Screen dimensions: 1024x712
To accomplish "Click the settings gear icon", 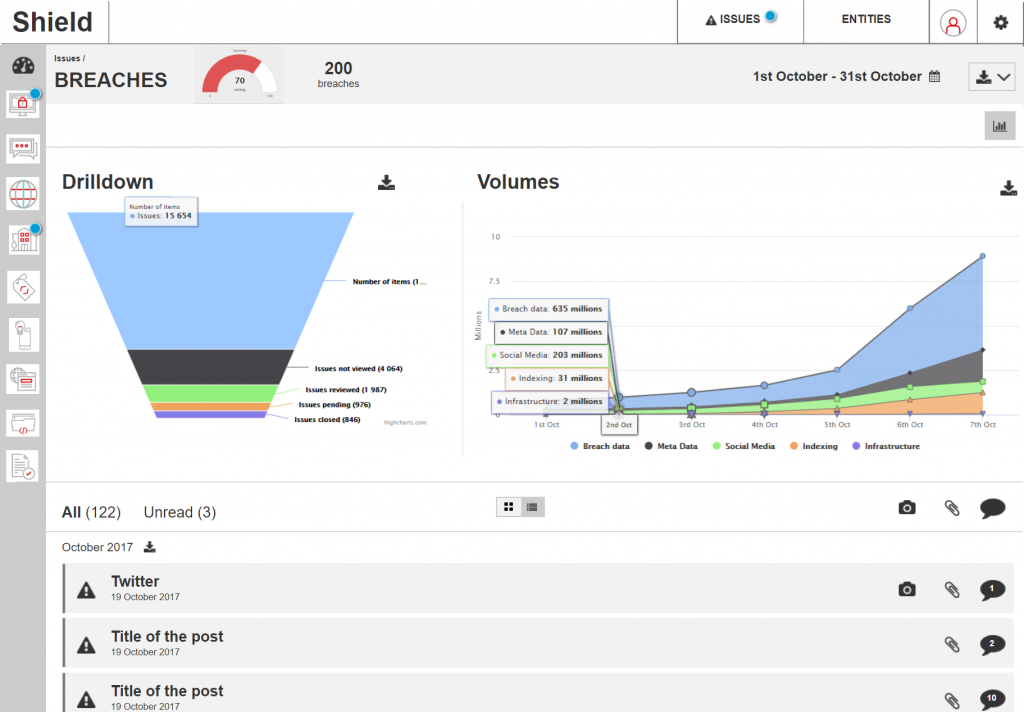I will tap(1000, 22).
